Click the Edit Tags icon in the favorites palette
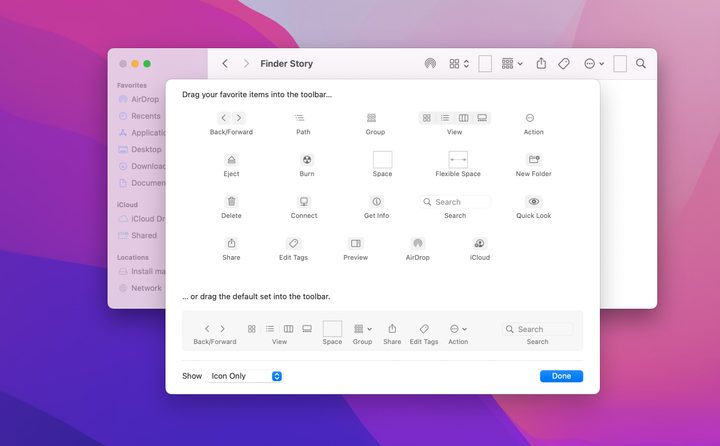Screen dimensions: 720x446 click(x=293, y=243)
